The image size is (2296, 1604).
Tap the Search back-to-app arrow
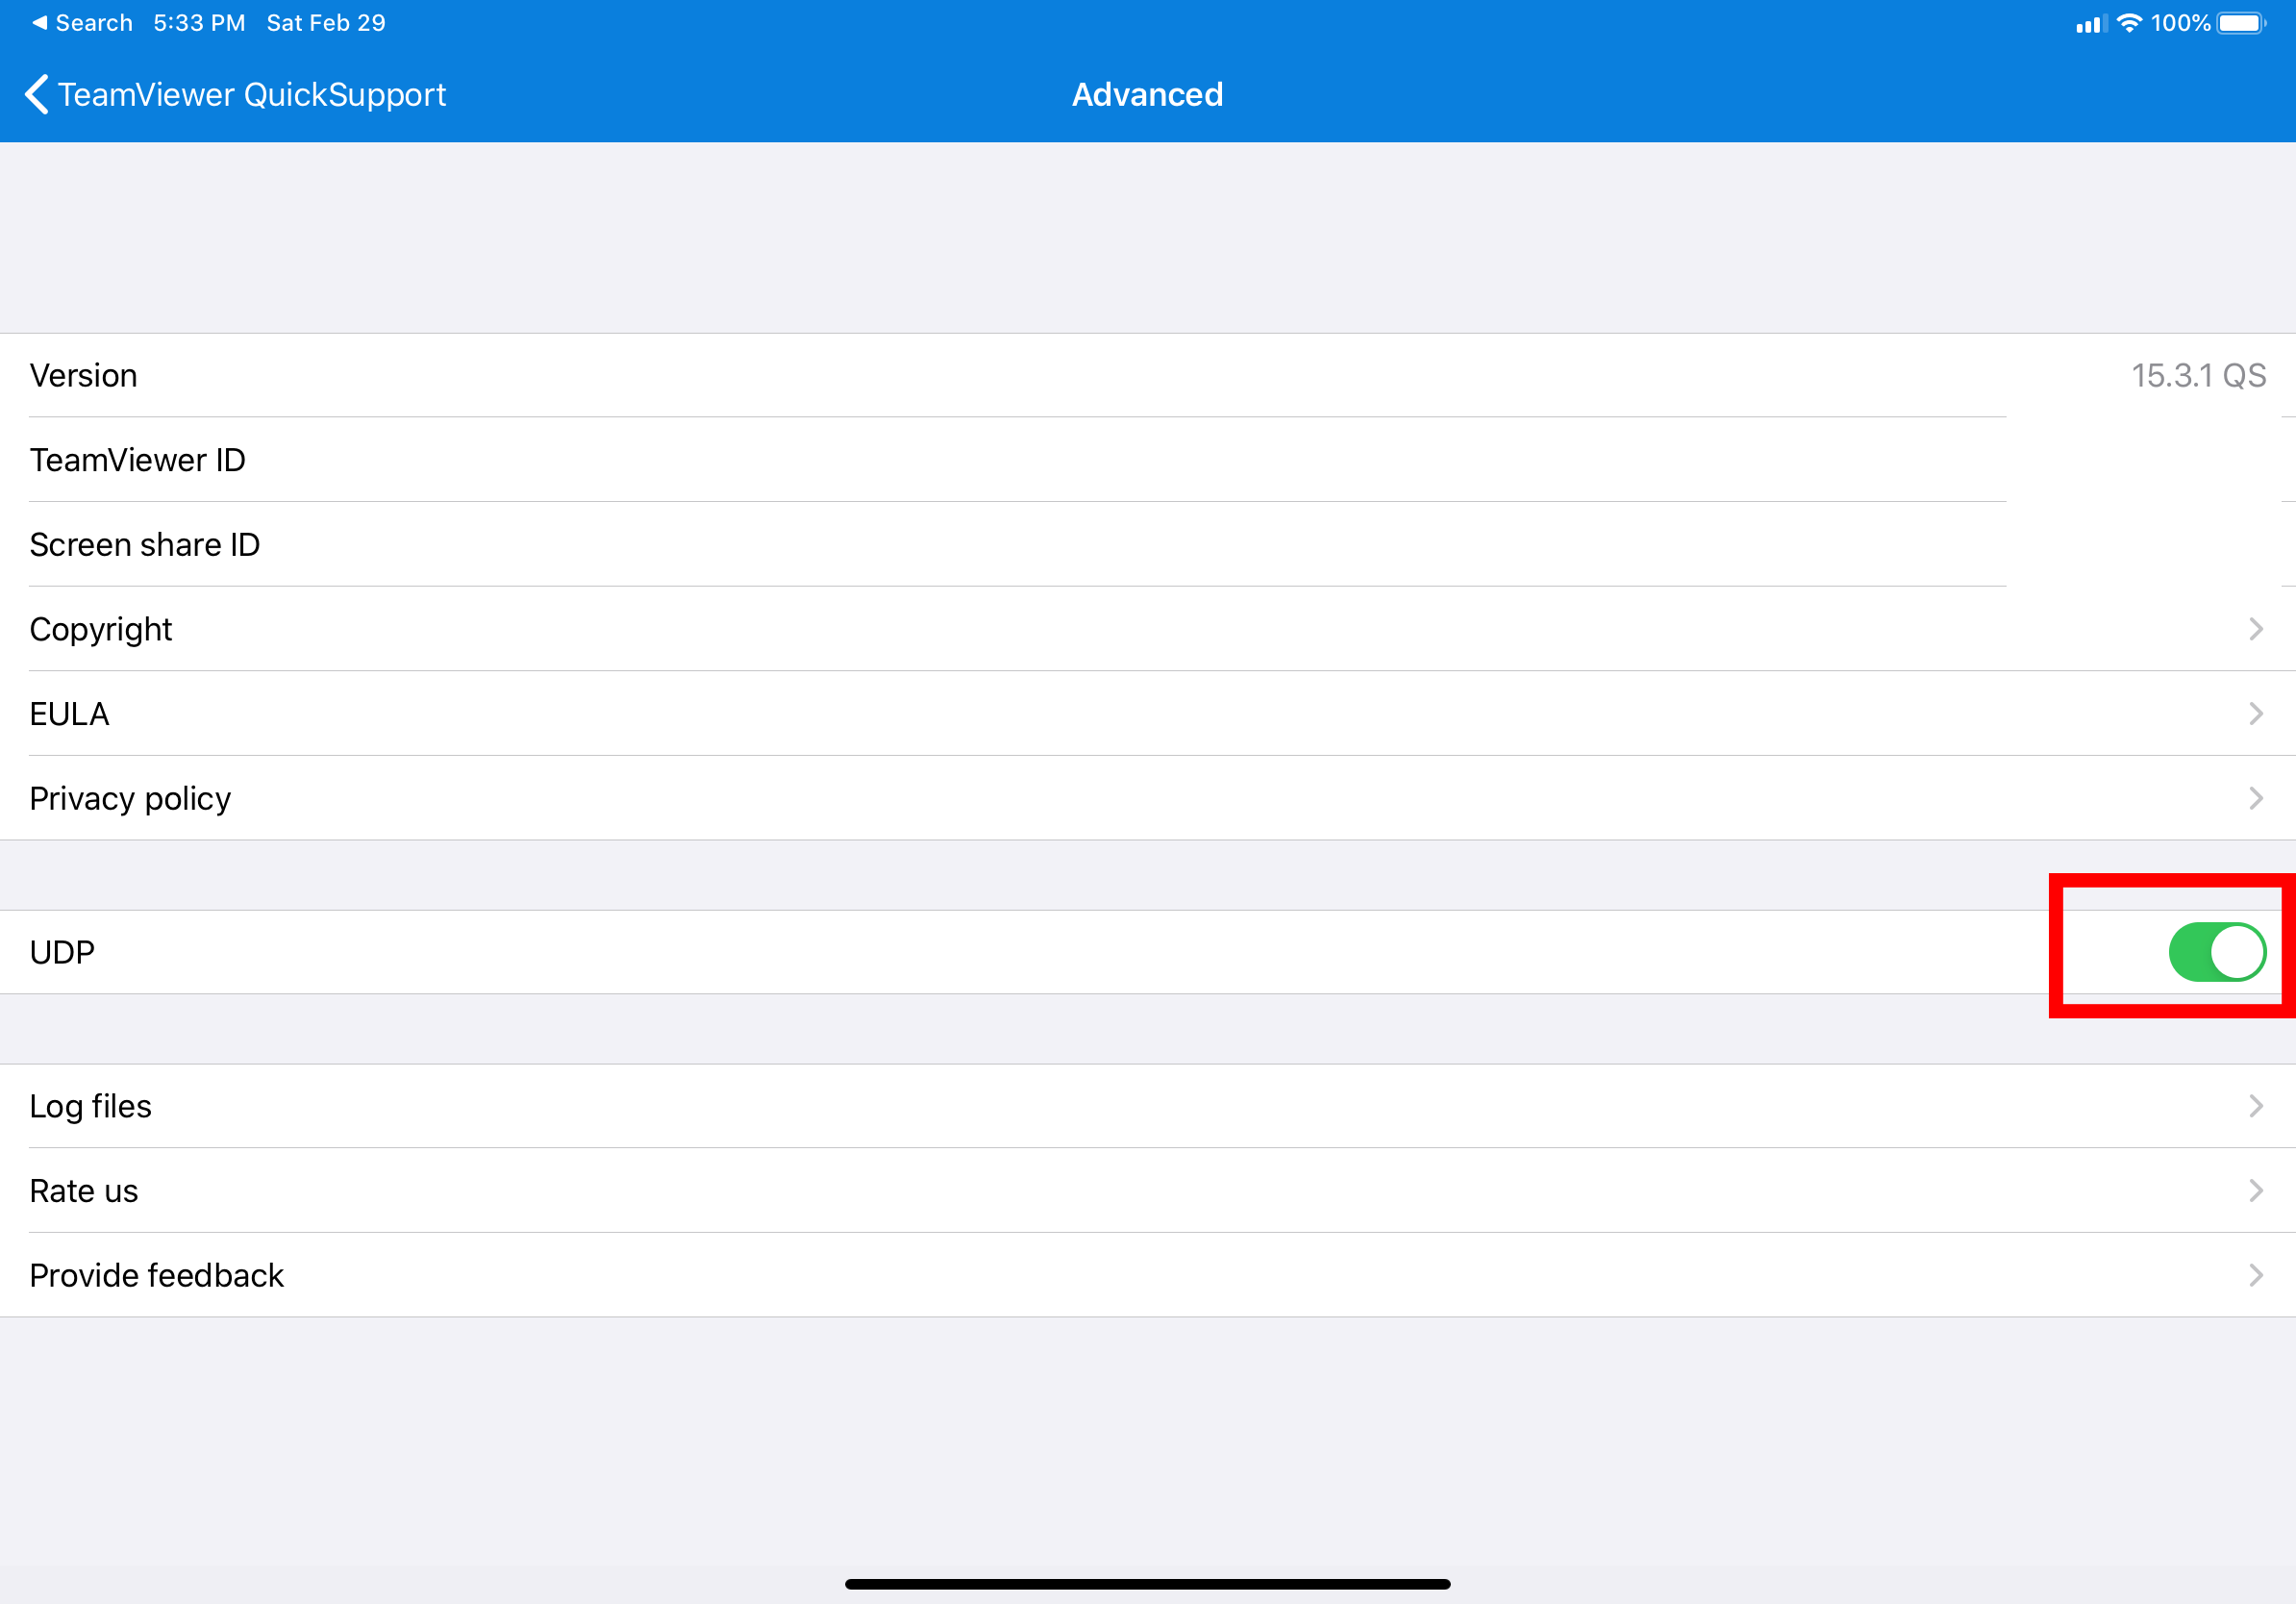40,22
